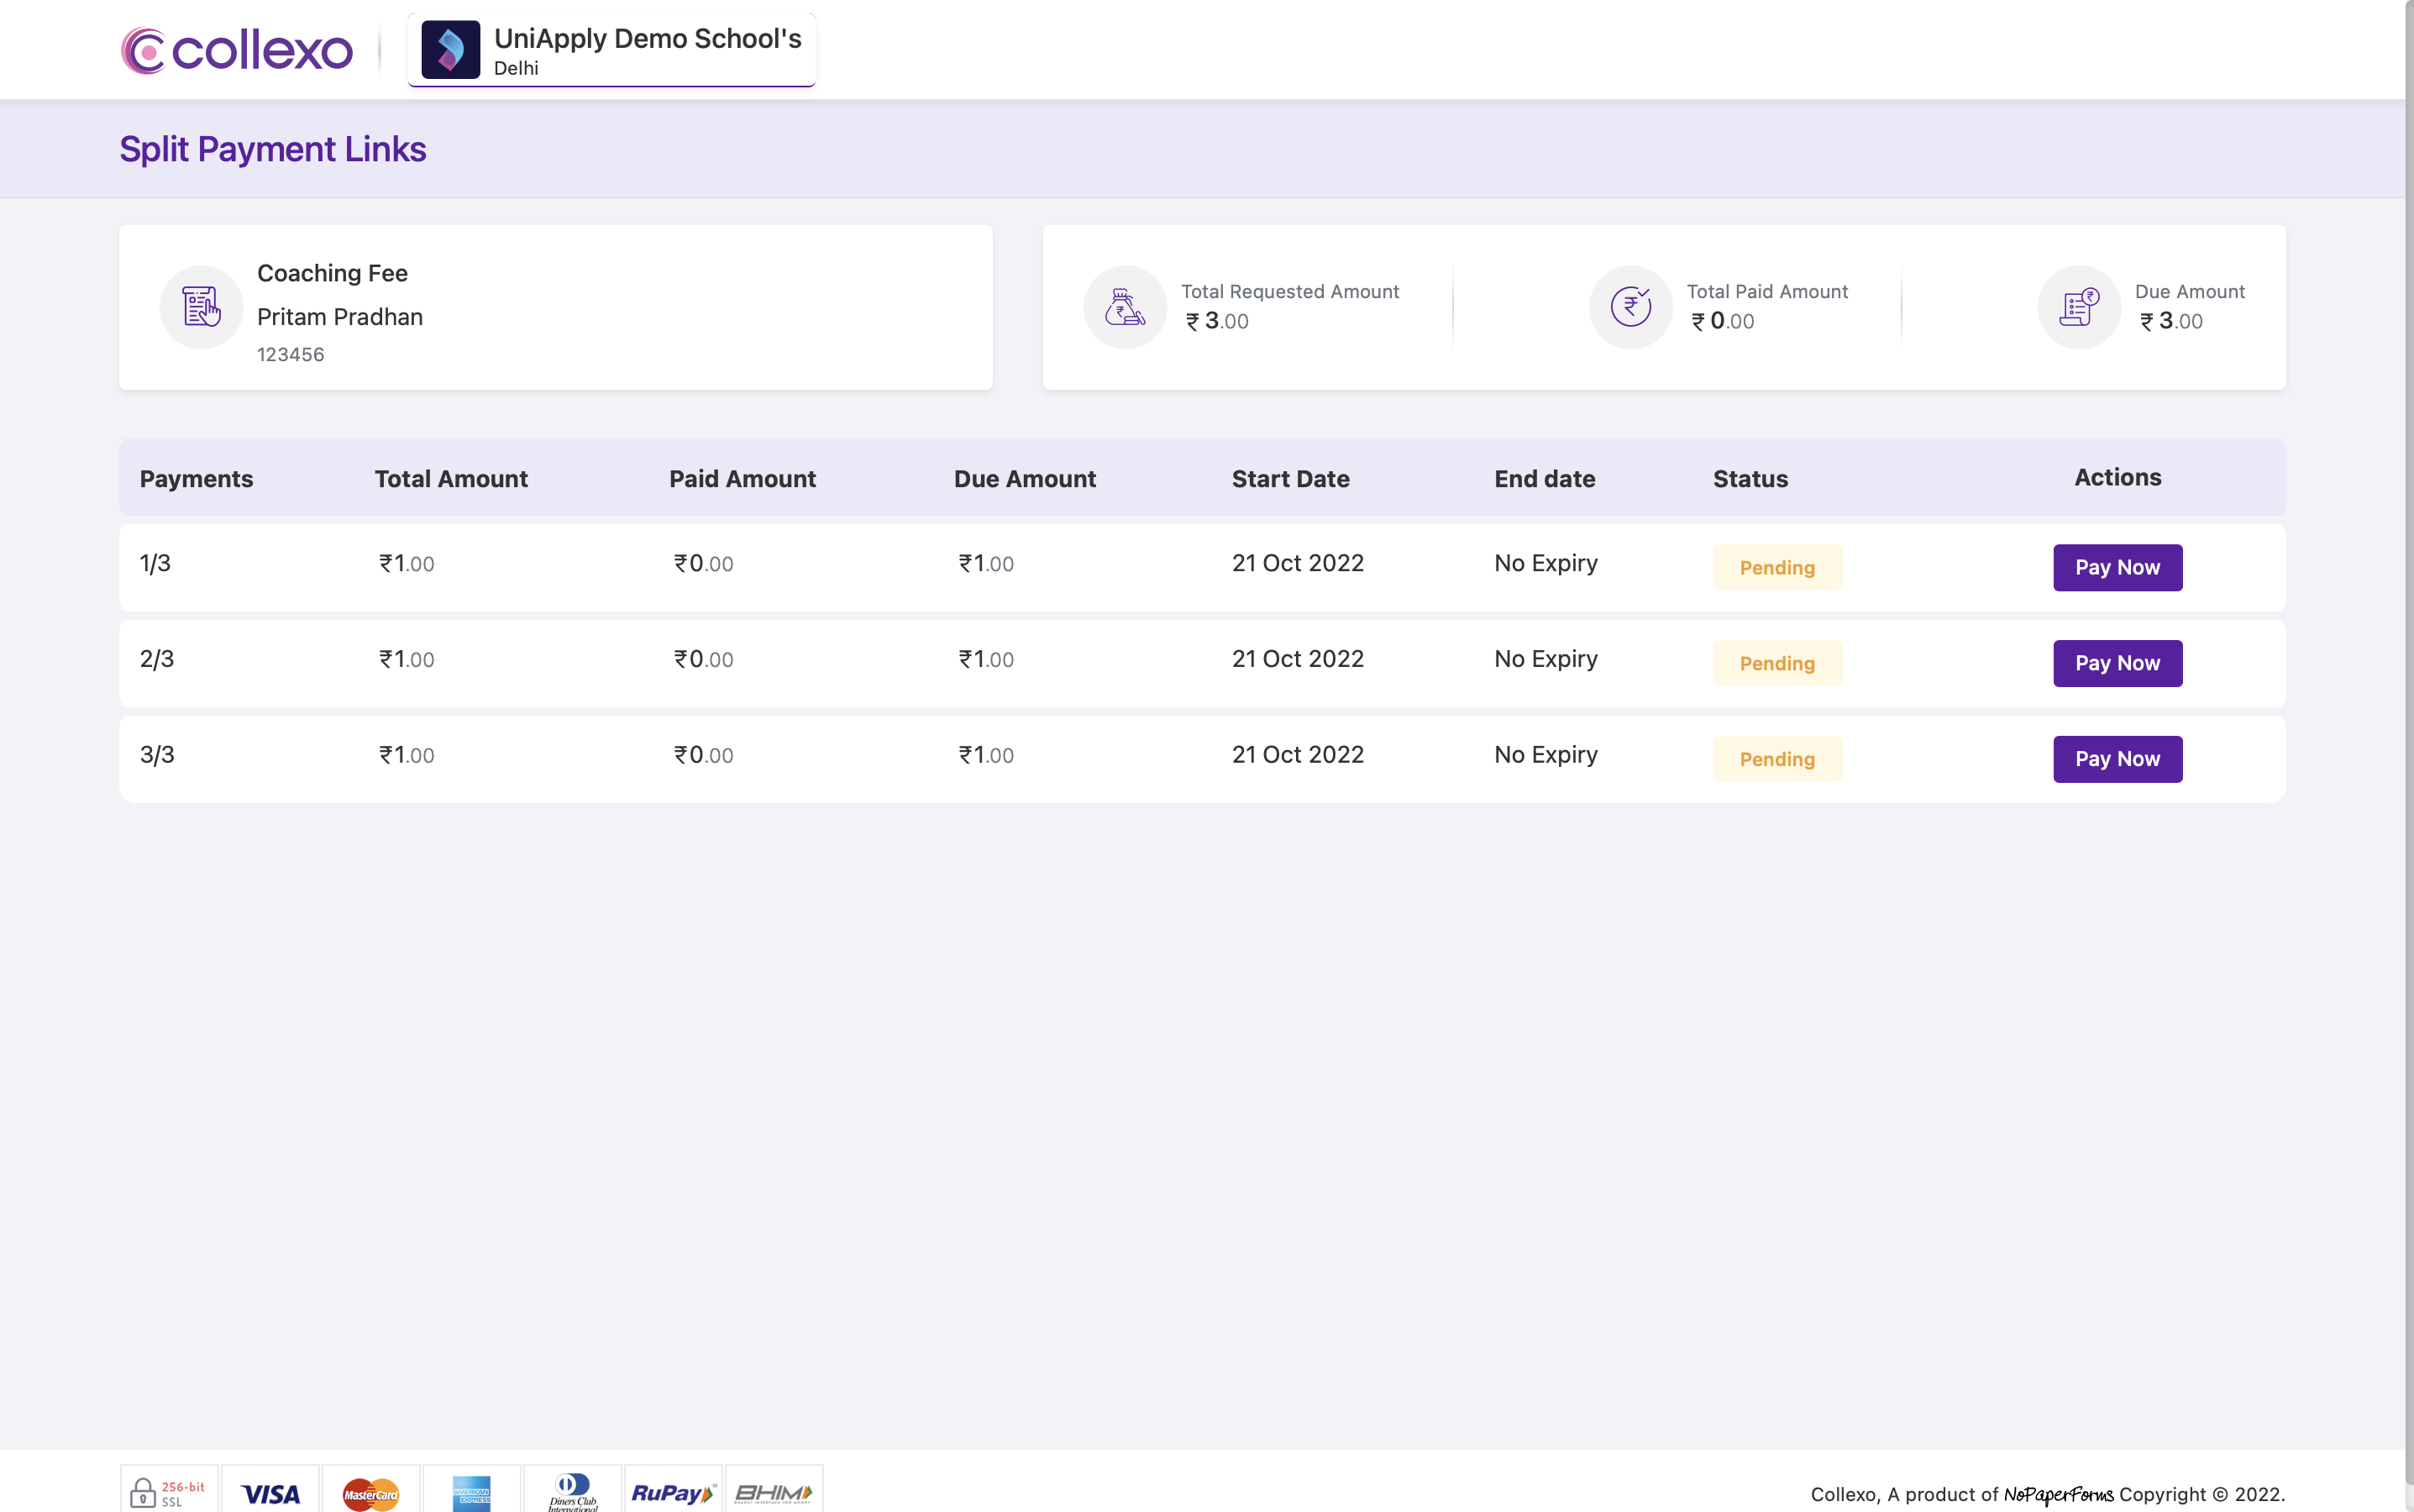Click the Coaching Fee invoice icon
The width and height of the screenshot is (2414, 1512).
pyautogui.click(x=201, y=307)
